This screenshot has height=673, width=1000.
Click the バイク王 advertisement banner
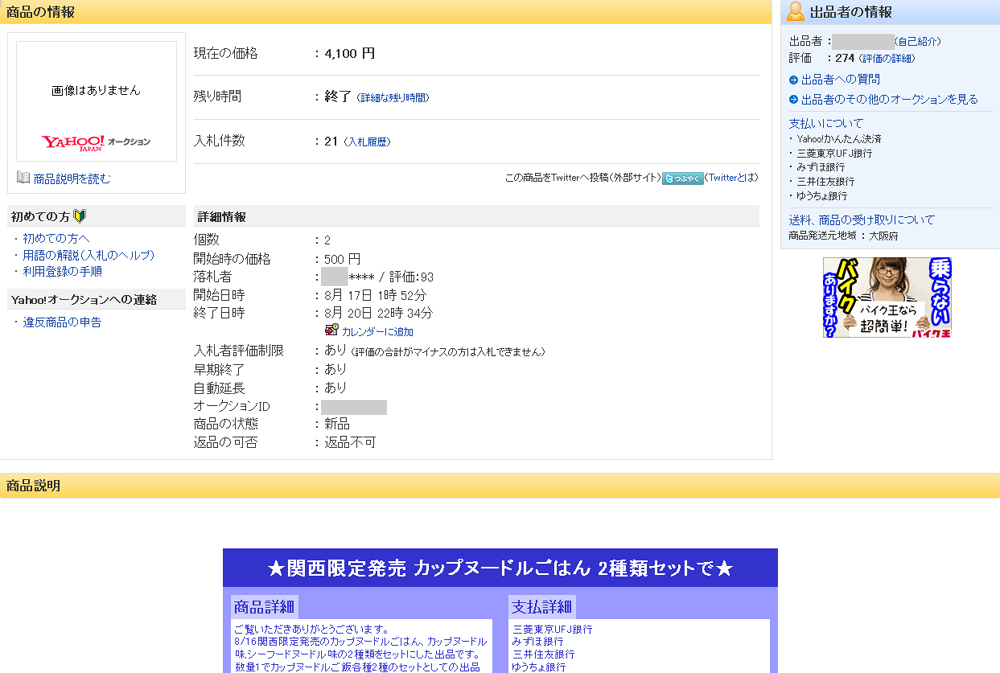point(887,297)
